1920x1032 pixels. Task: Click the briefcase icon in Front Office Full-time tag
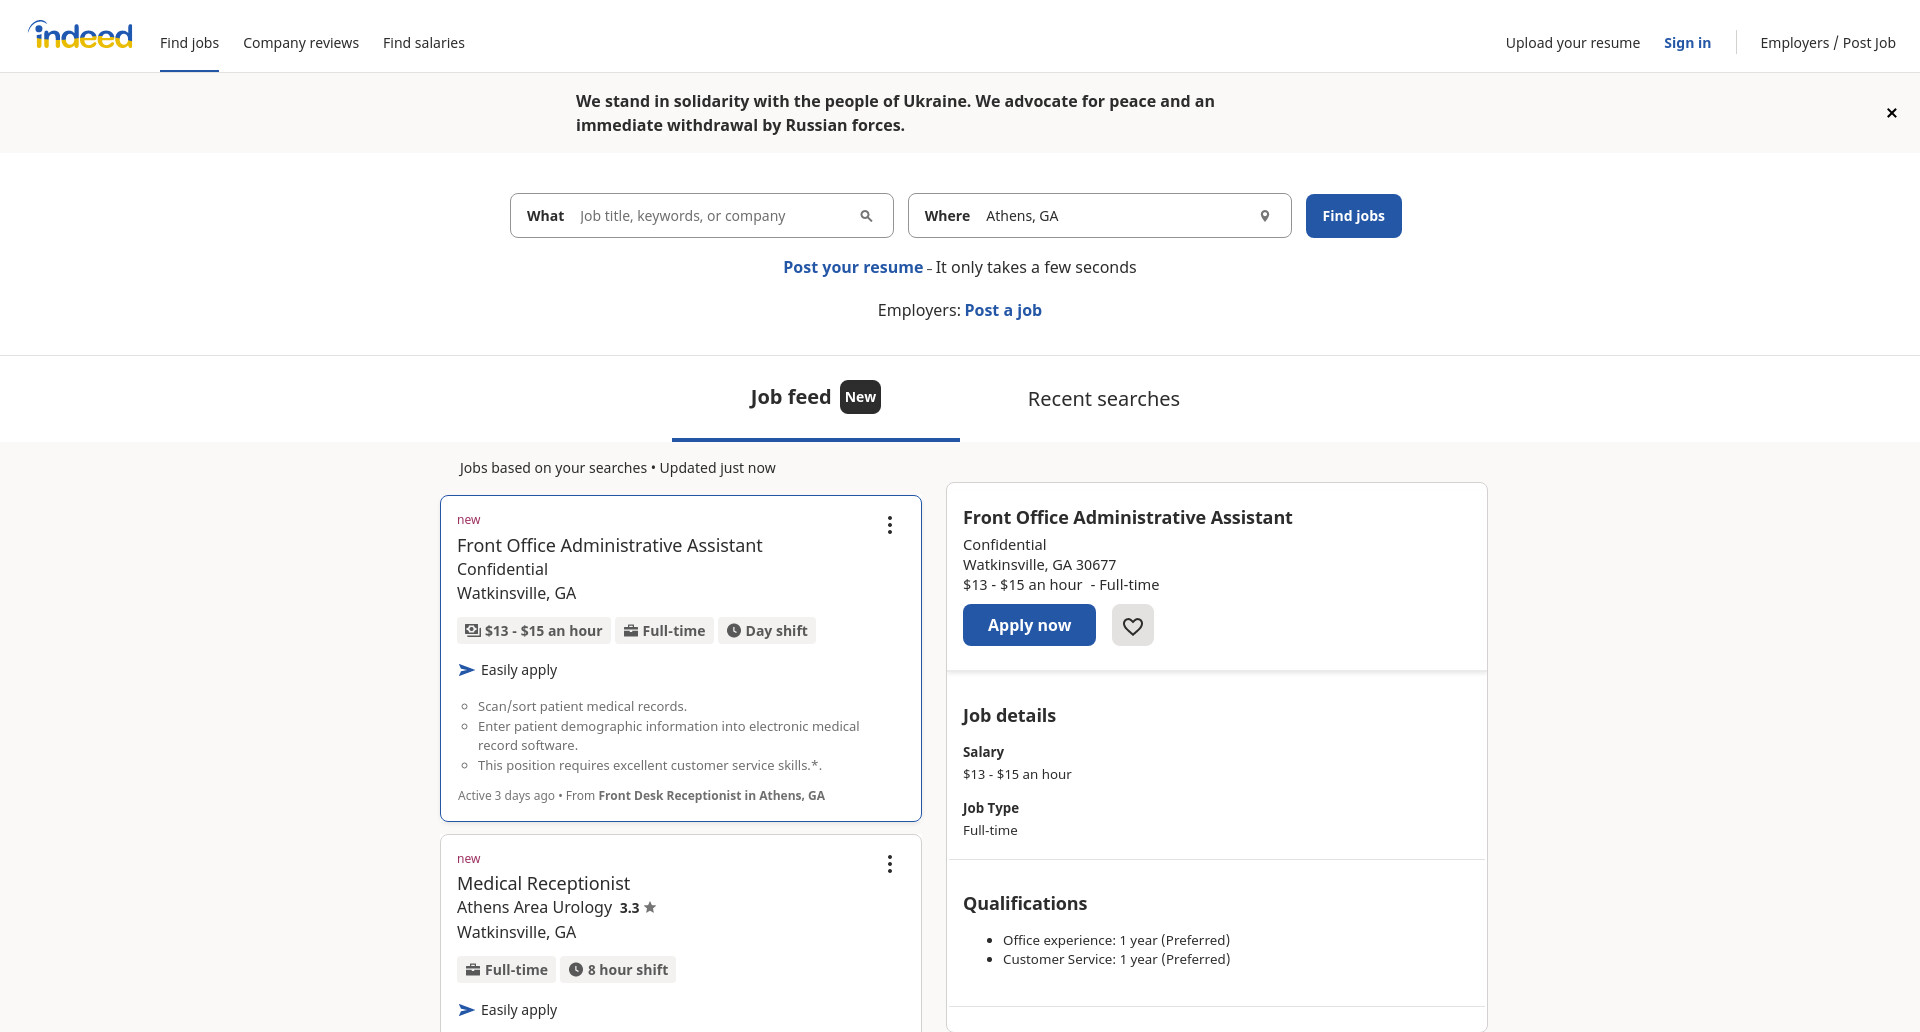coord(631,631)
